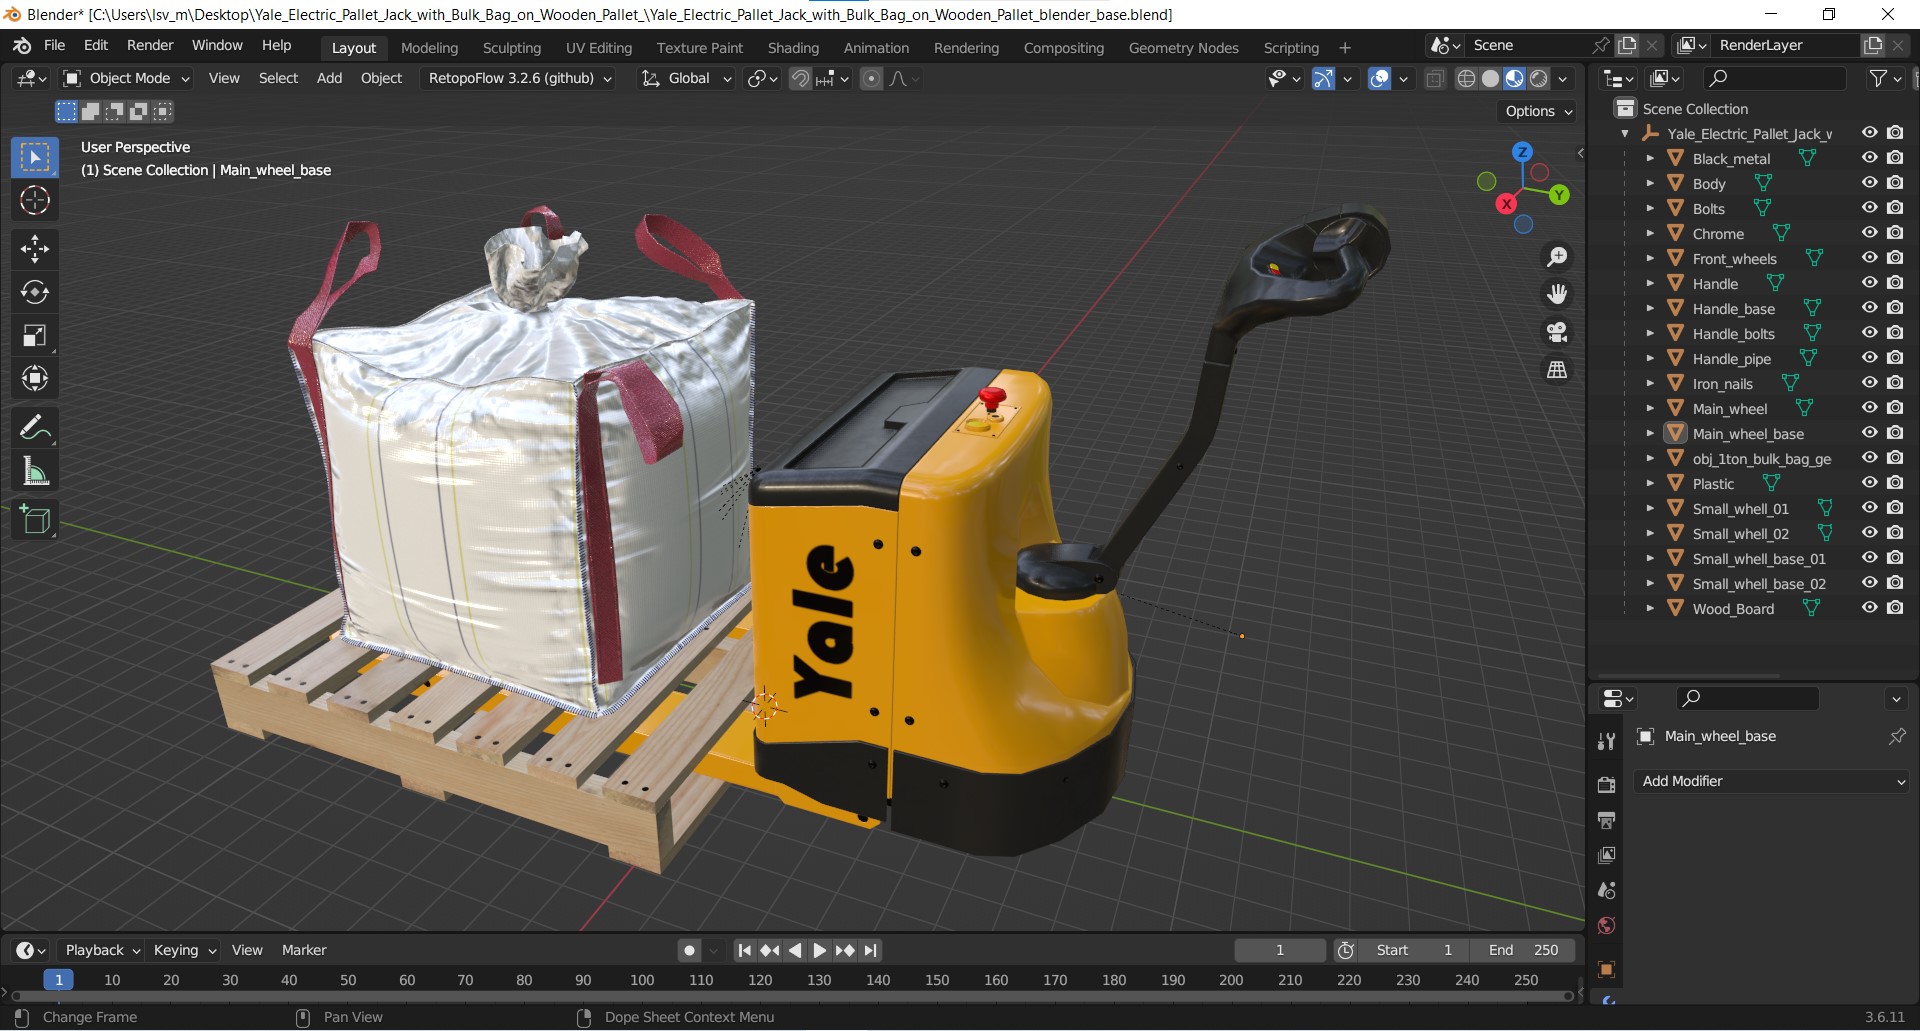The image size is (1920, 1031).
Task: Open the Render menu
Action: click(x=150, y=46)
